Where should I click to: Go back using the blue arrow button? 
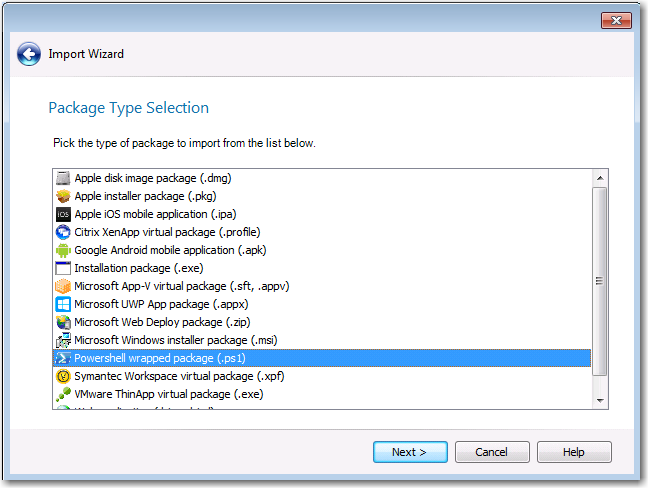pos(29,54)
